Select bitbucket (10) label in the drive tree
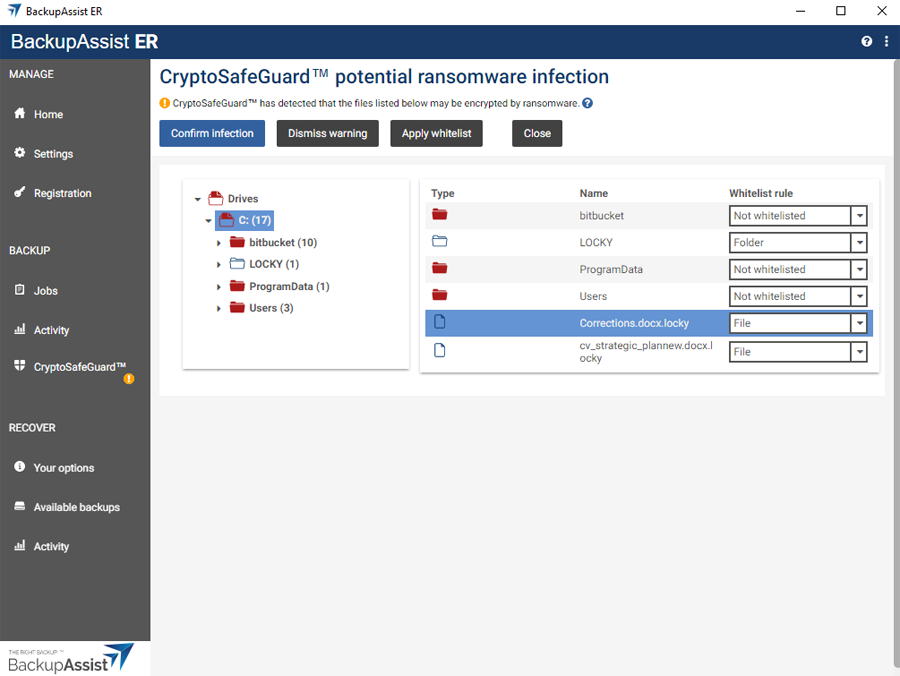900x676 pixels. pos(283,243)
